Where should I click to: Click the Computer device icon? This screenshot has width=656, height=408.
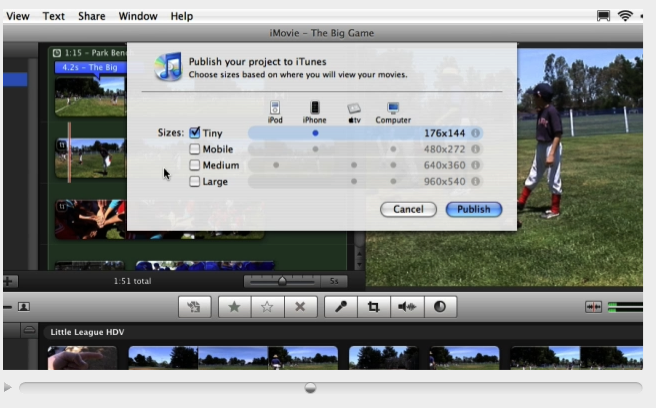tap(393, 108)
